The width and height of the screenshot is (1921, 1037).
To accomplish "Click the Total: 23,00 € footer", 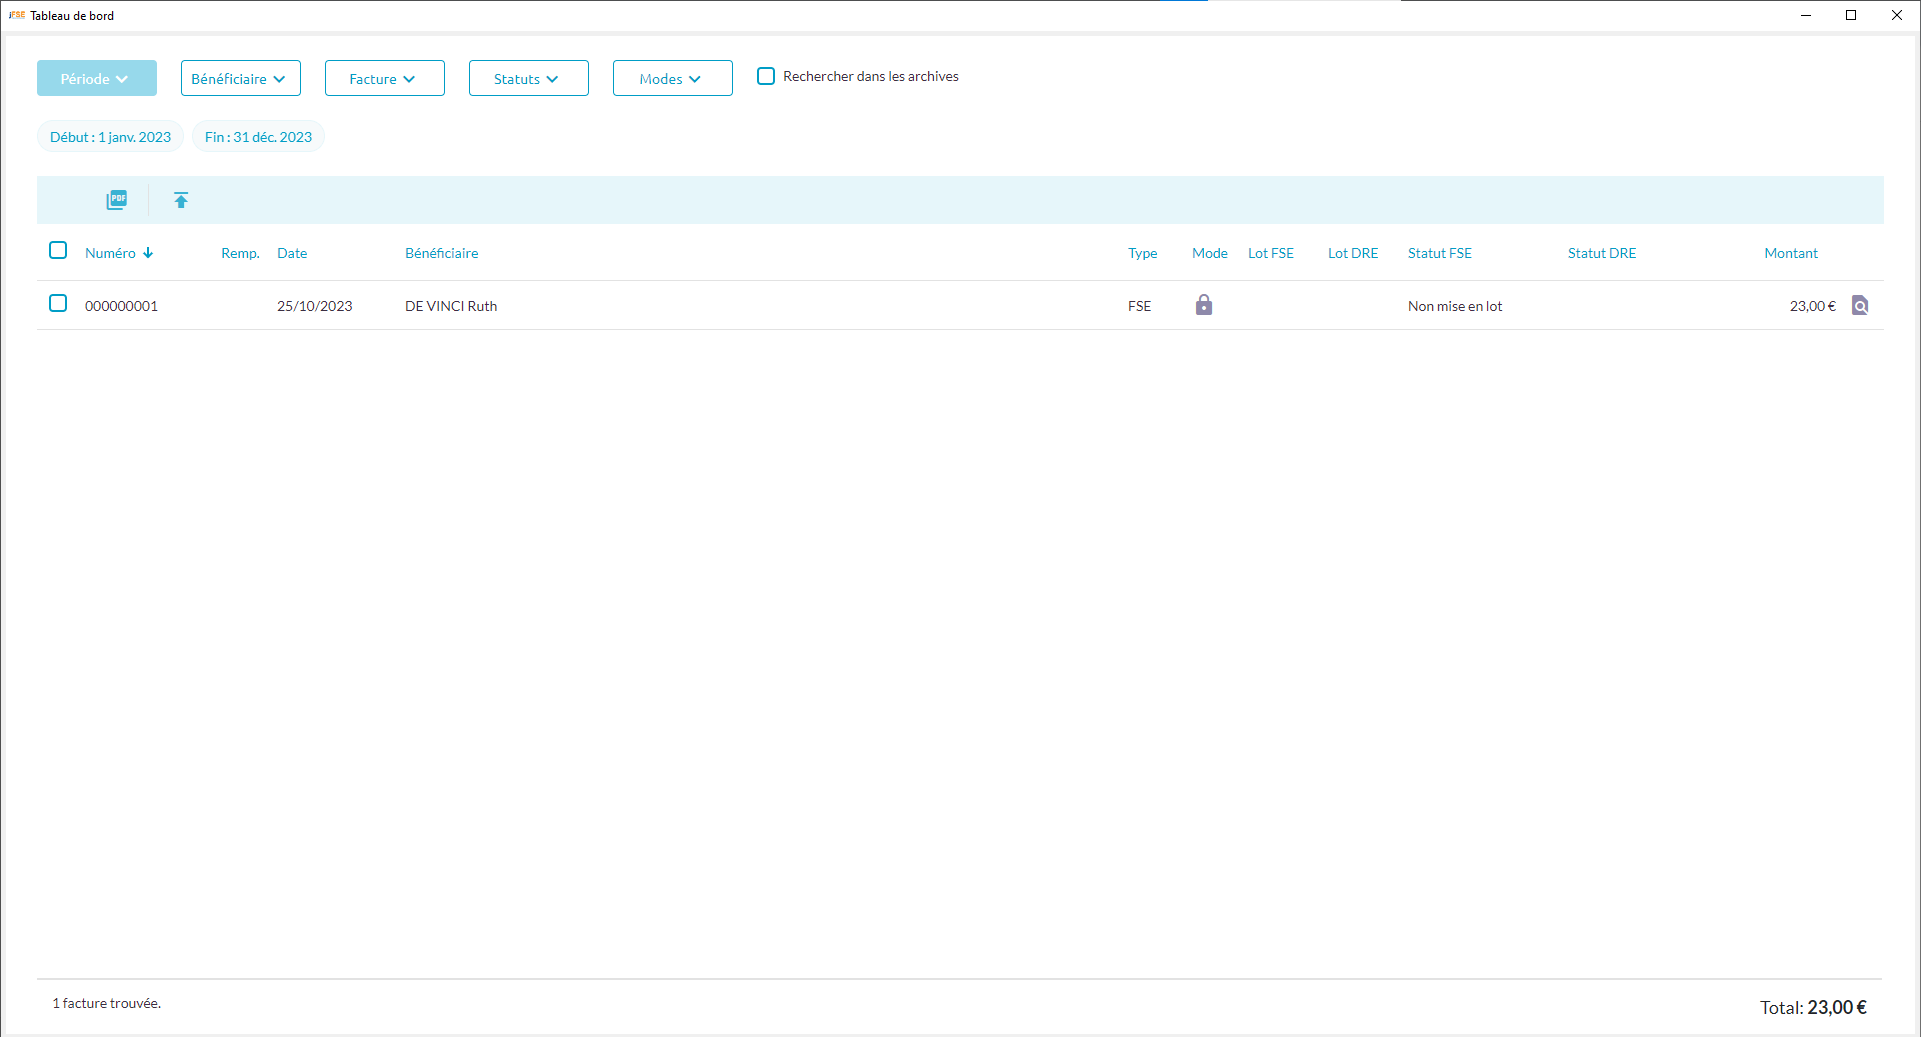I will click(1813, 1007).
